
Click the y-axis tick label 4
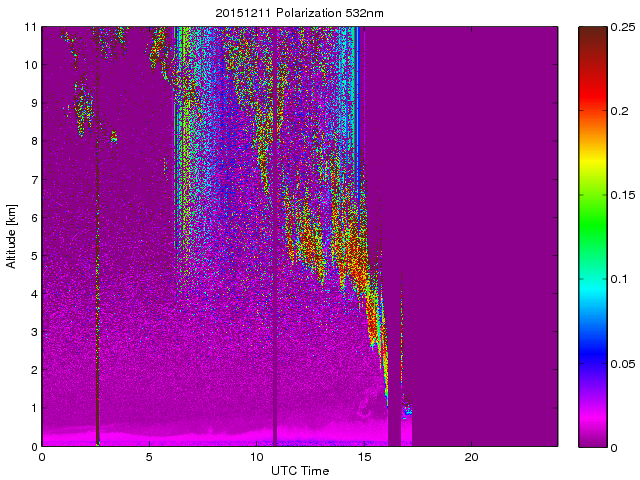[x=33, y=294]
